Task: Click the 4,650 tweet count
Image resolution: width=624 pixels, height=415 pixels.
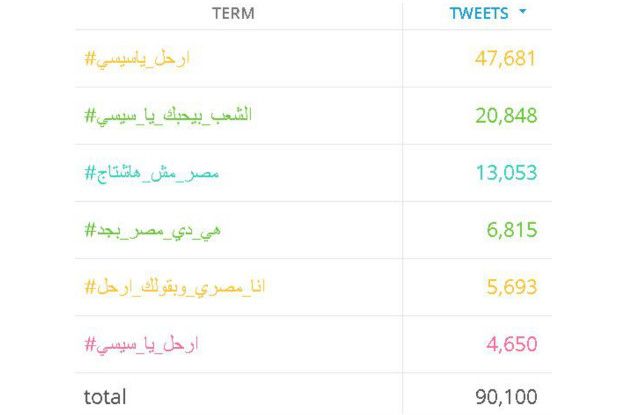Action: point(512,344)
